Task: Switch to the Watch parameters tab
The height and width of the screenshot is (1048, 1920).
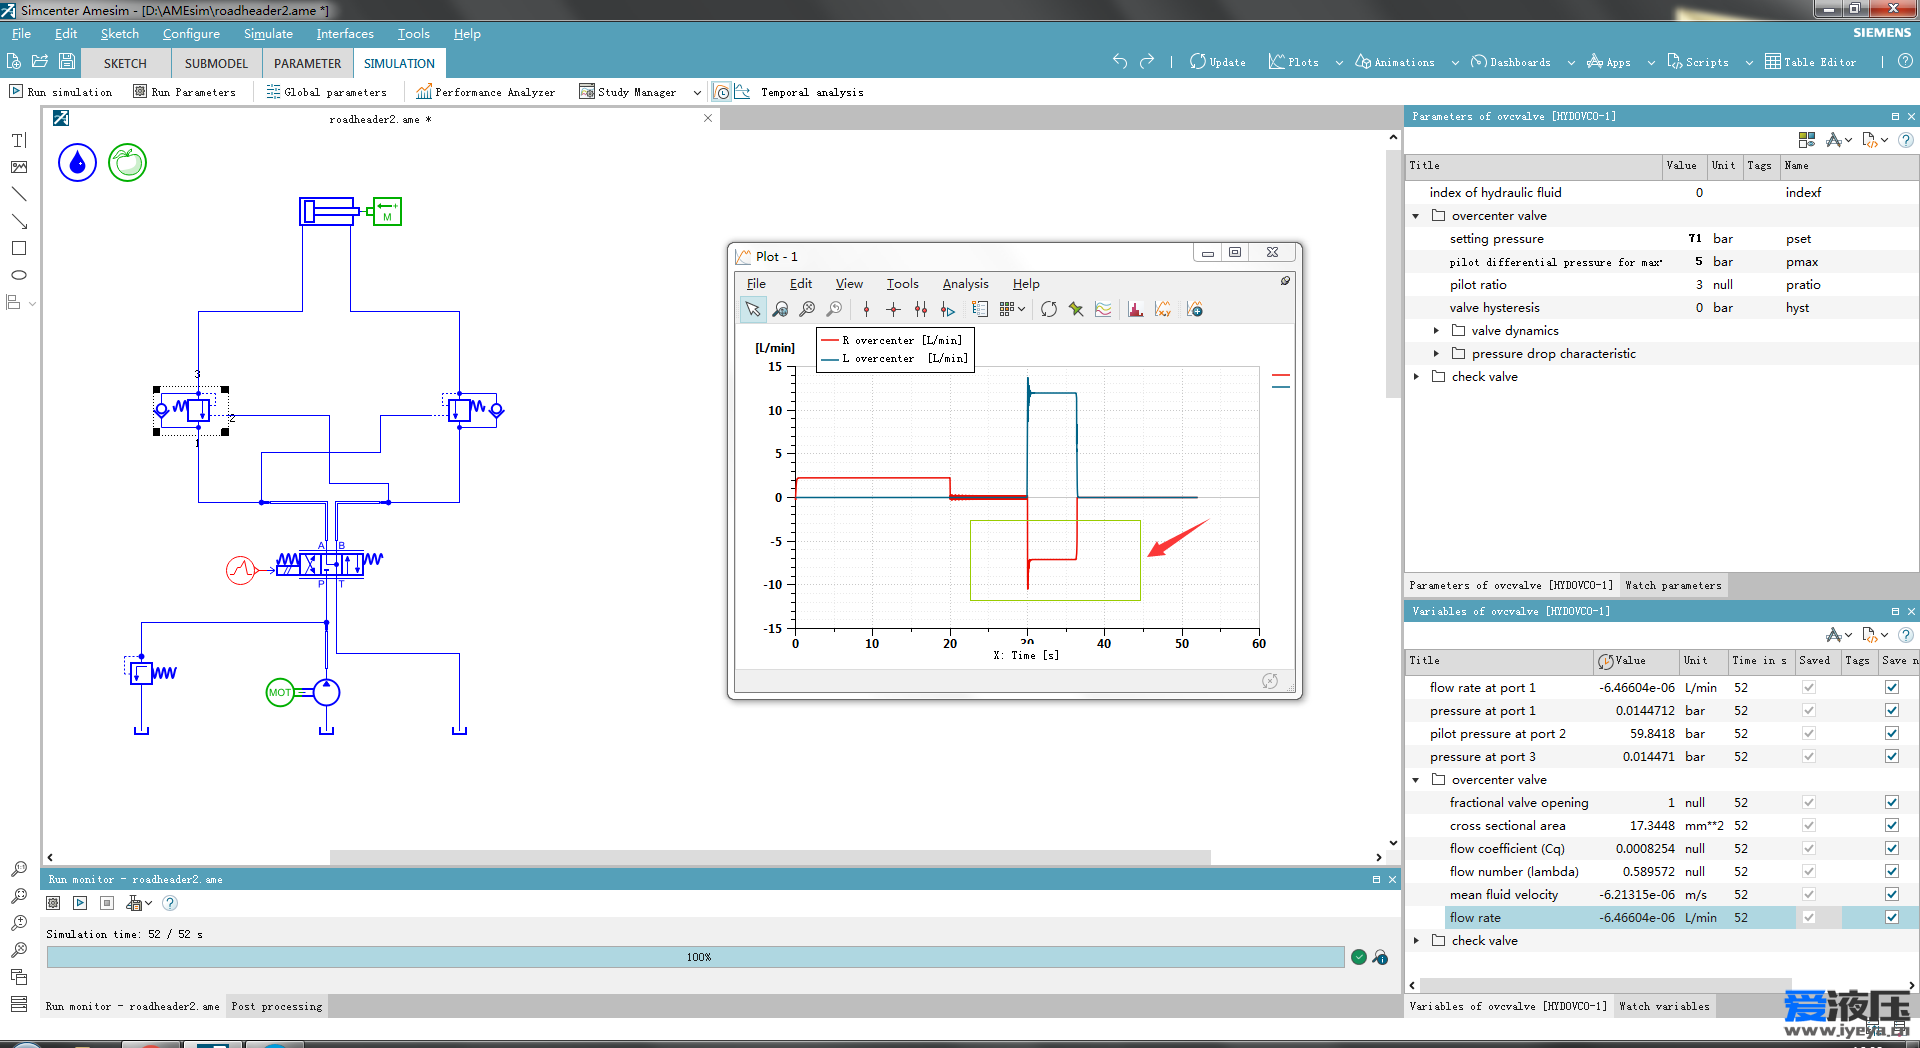Action: coord(1673,585)
